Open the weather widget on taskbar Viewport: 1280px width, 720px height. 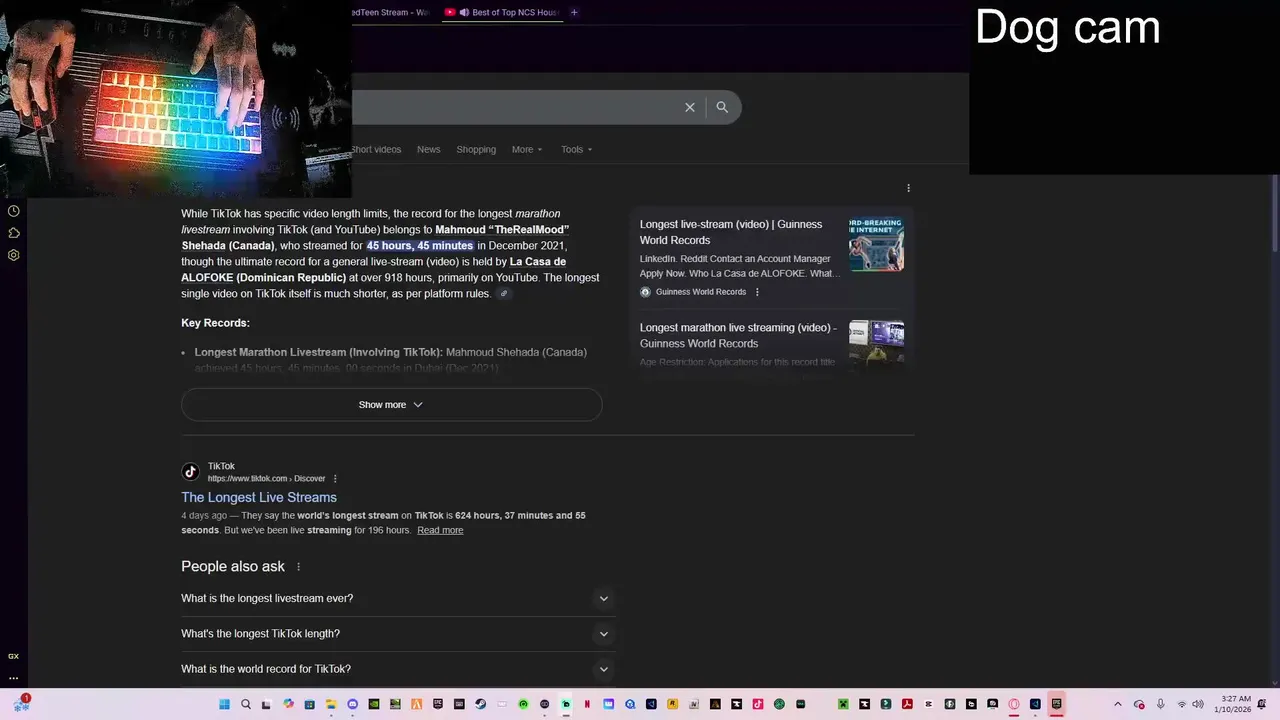pos(21,703)
